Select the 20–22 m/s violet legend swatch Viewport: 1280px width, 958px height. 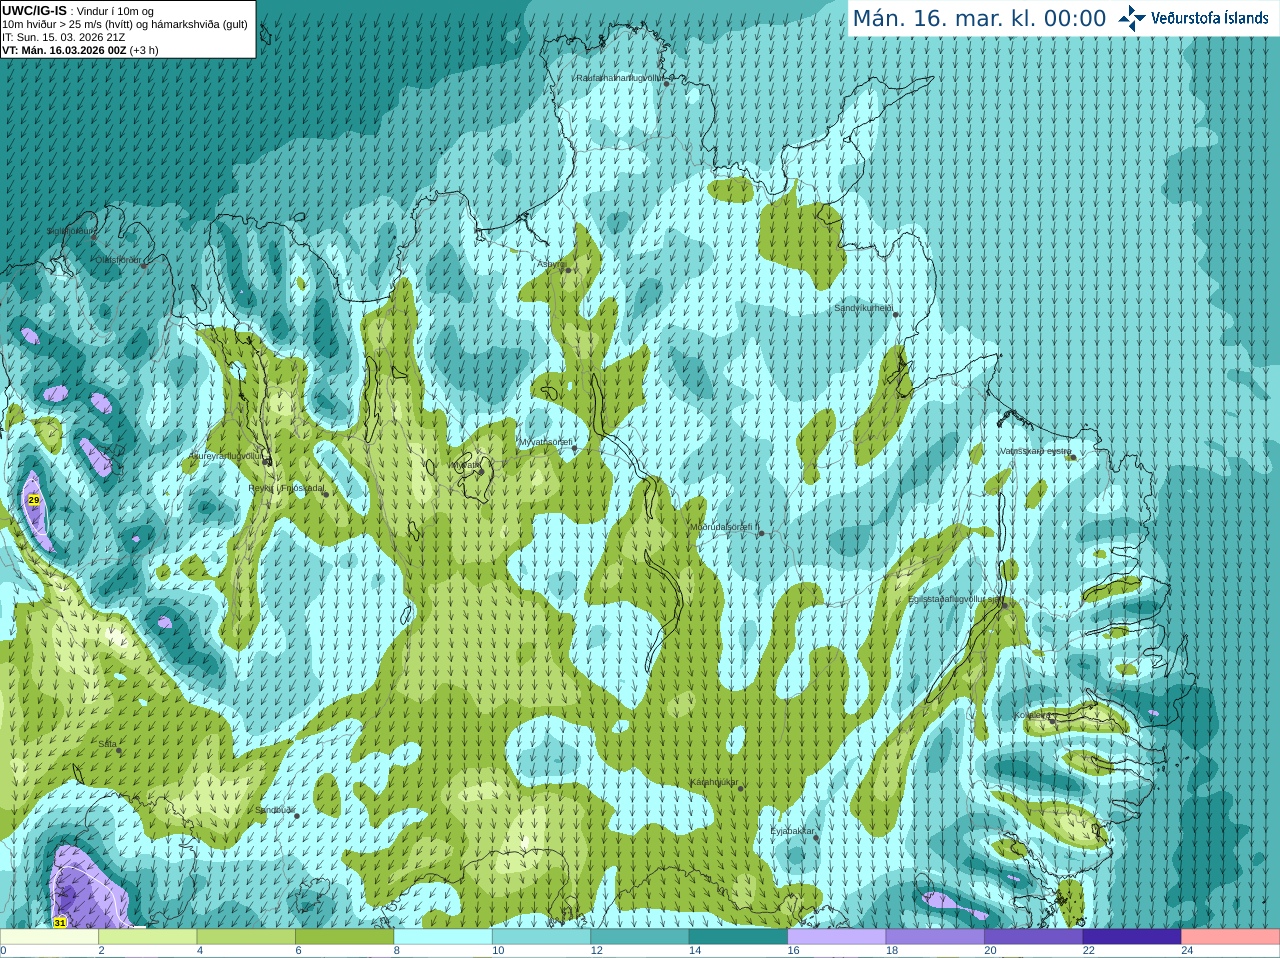coord(1034,937)
